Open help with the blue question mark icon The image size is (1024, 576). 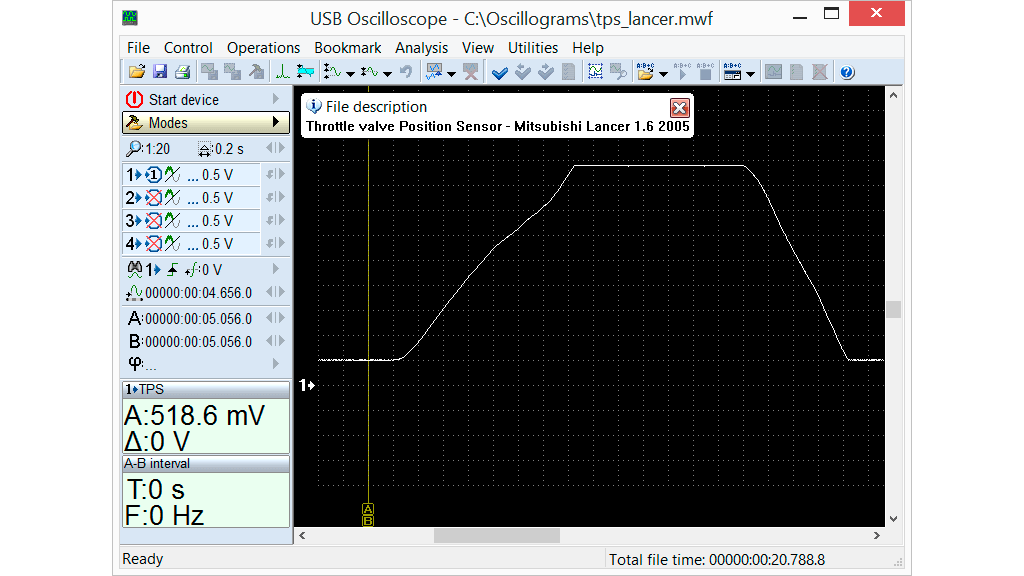tap(847, 72)
